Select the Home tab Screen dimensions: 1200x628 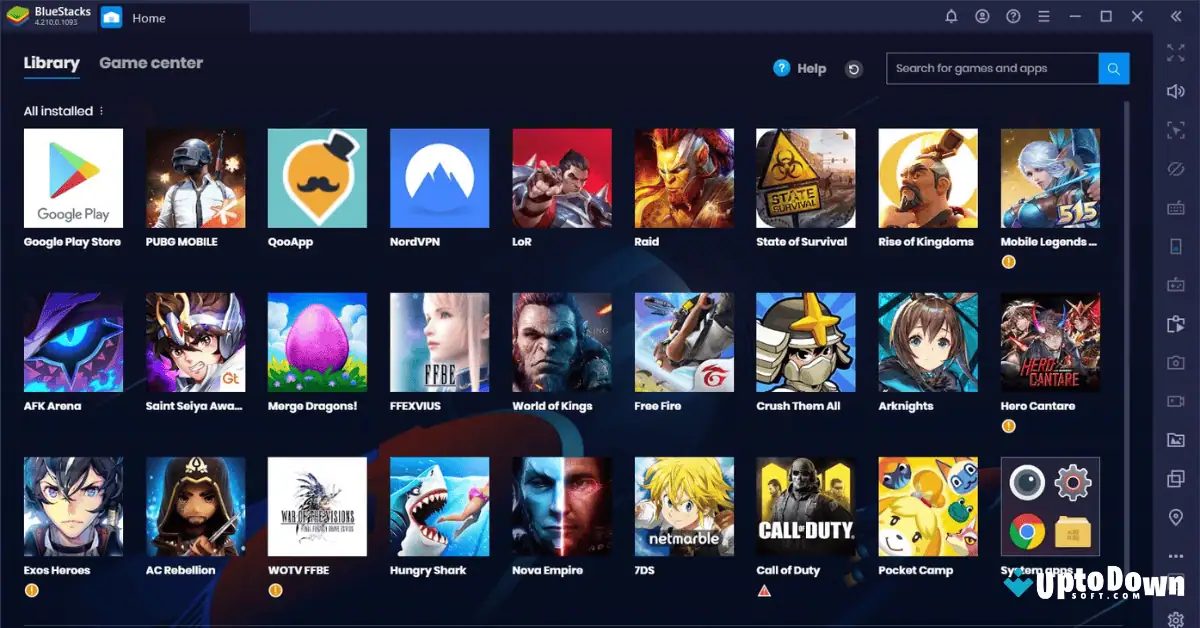point(149,17)
